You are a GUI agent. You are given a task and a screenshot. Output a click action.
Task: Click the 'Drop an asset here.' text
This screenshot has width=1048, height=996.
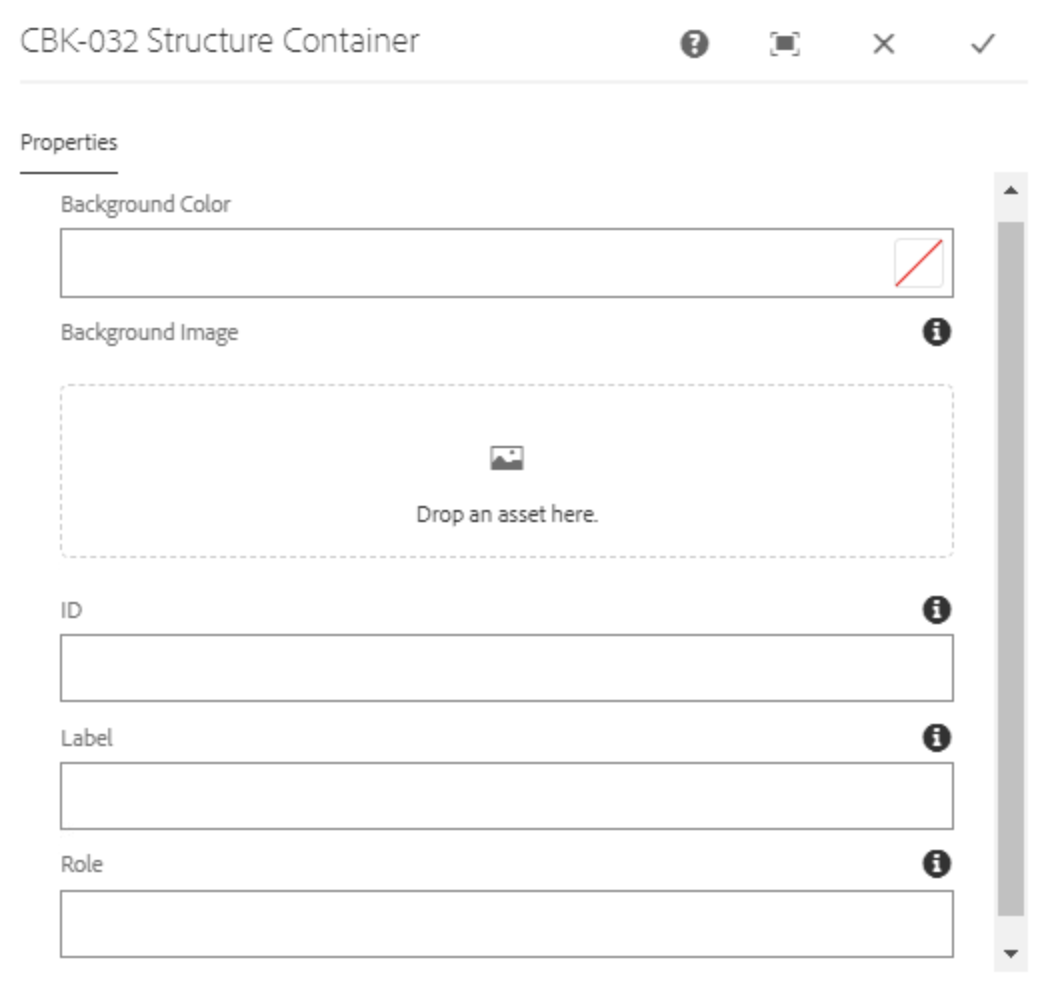[507, 515]
